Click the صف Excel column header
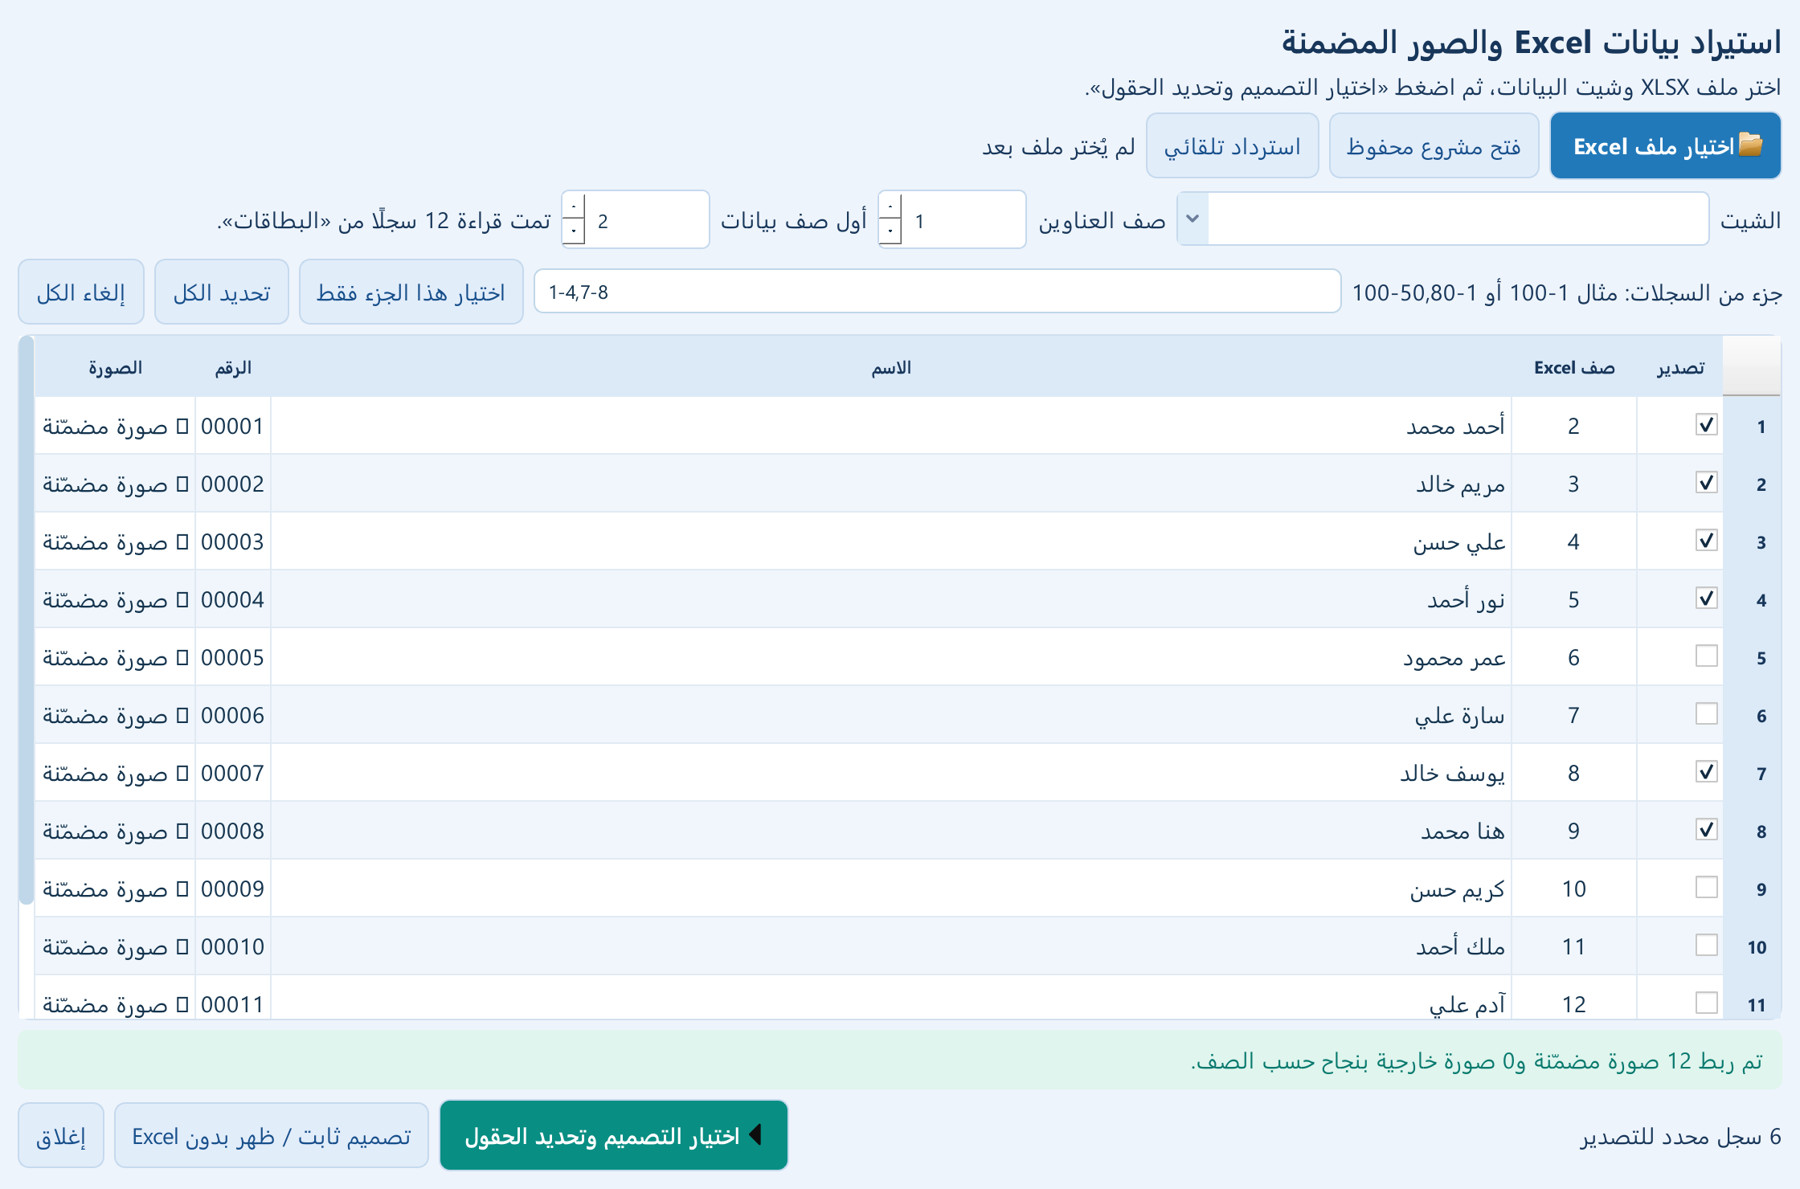The image size is (1800, 1189). click(1573, 367)
